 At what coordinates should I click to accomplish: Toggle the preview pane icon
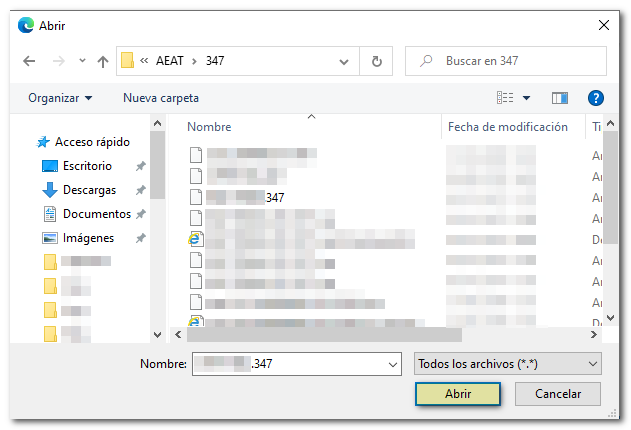click(560, 98)
